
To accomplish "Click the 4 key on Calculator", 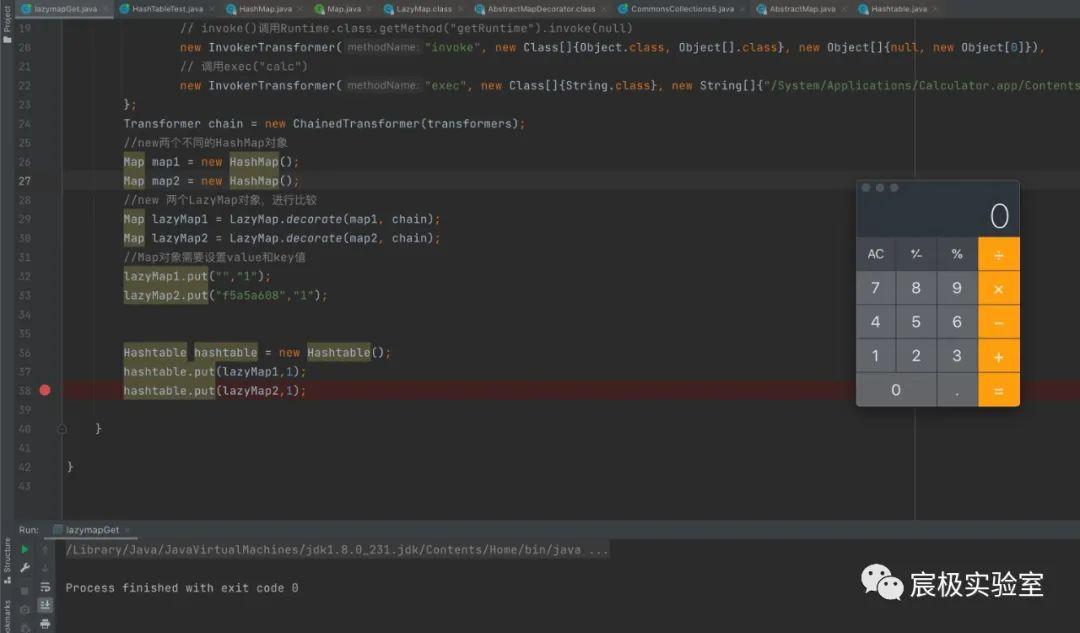I will [x=875, y=322].
